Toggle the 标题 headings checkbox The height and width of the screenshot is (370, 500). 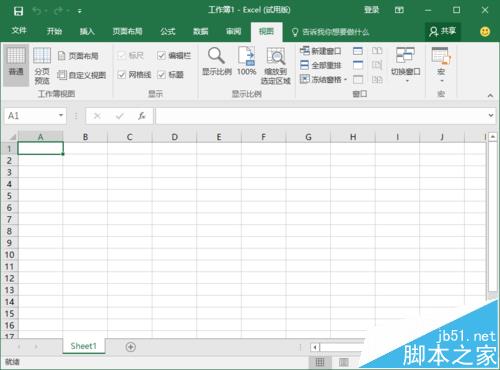[x=161, y=75]
